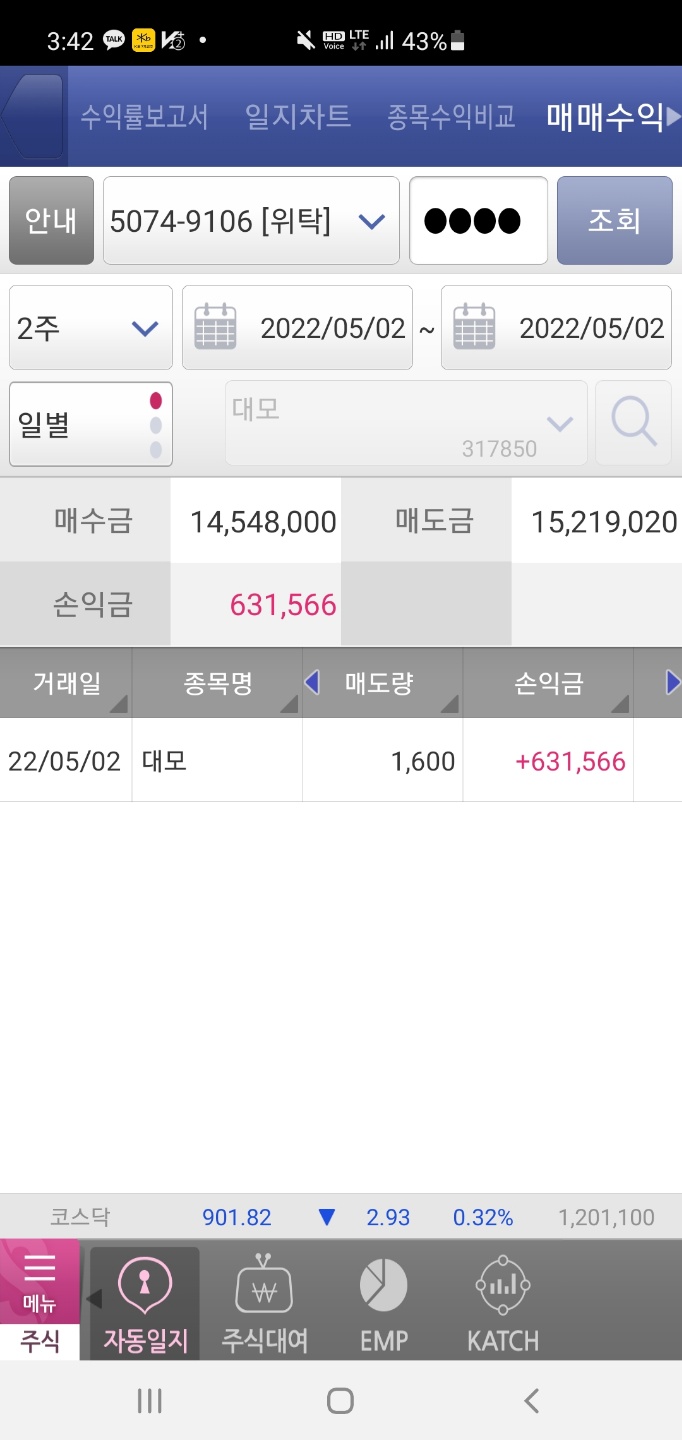The height and width of the screenshot is (1440, 682).
Task: Open the start date calendar icon
Action: [215, 327]
